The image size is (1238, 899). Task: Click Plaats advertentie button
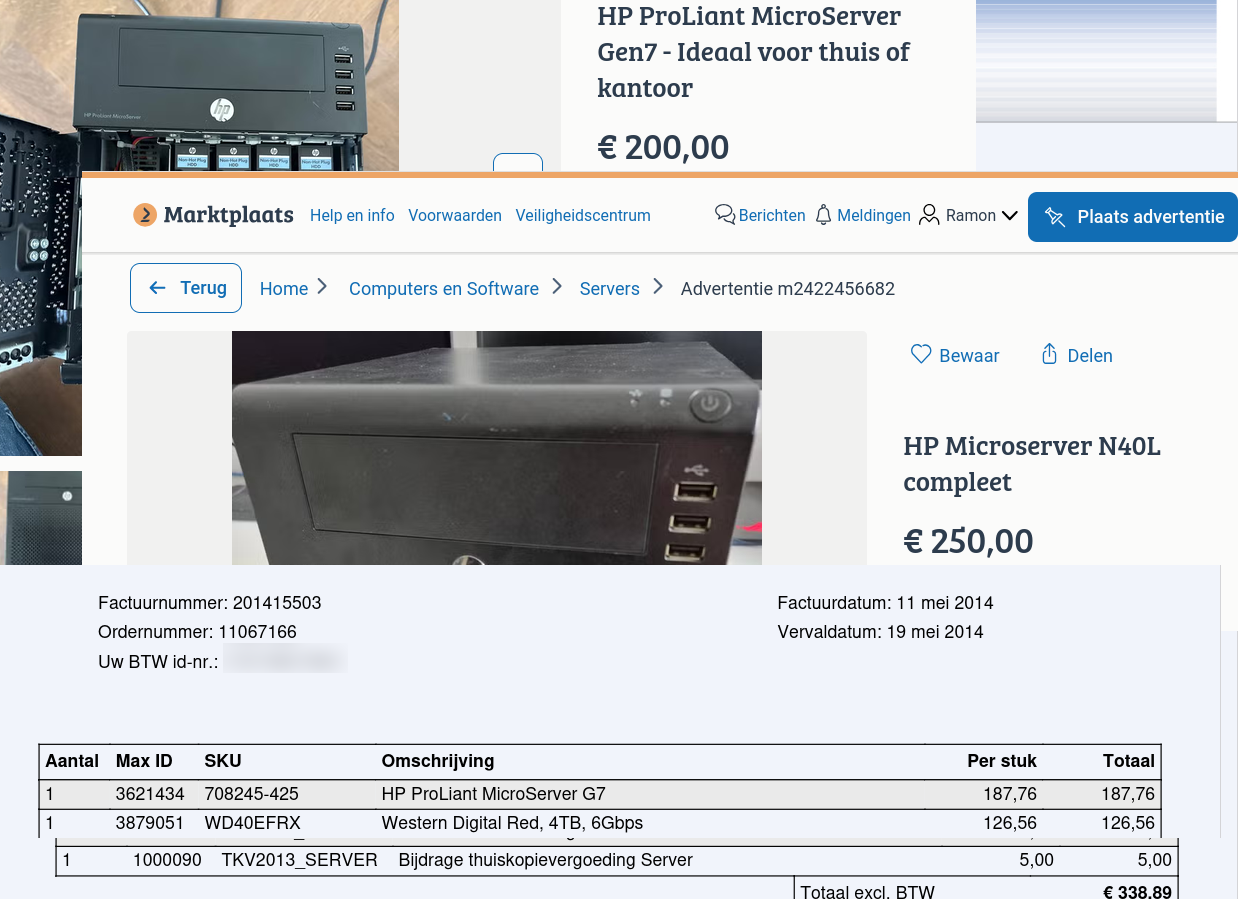(1133, 216)
